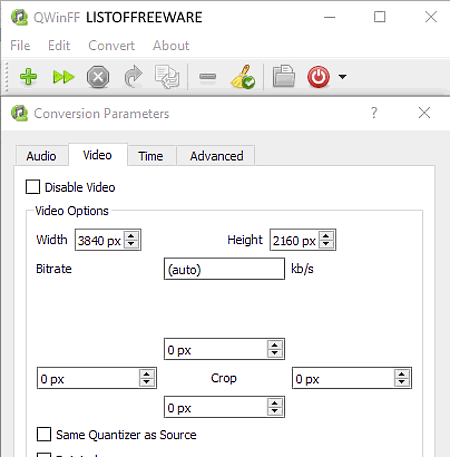Click the Bitrate (auto) input field
This screenshot has width=450, height=457.
coord(224,269)
